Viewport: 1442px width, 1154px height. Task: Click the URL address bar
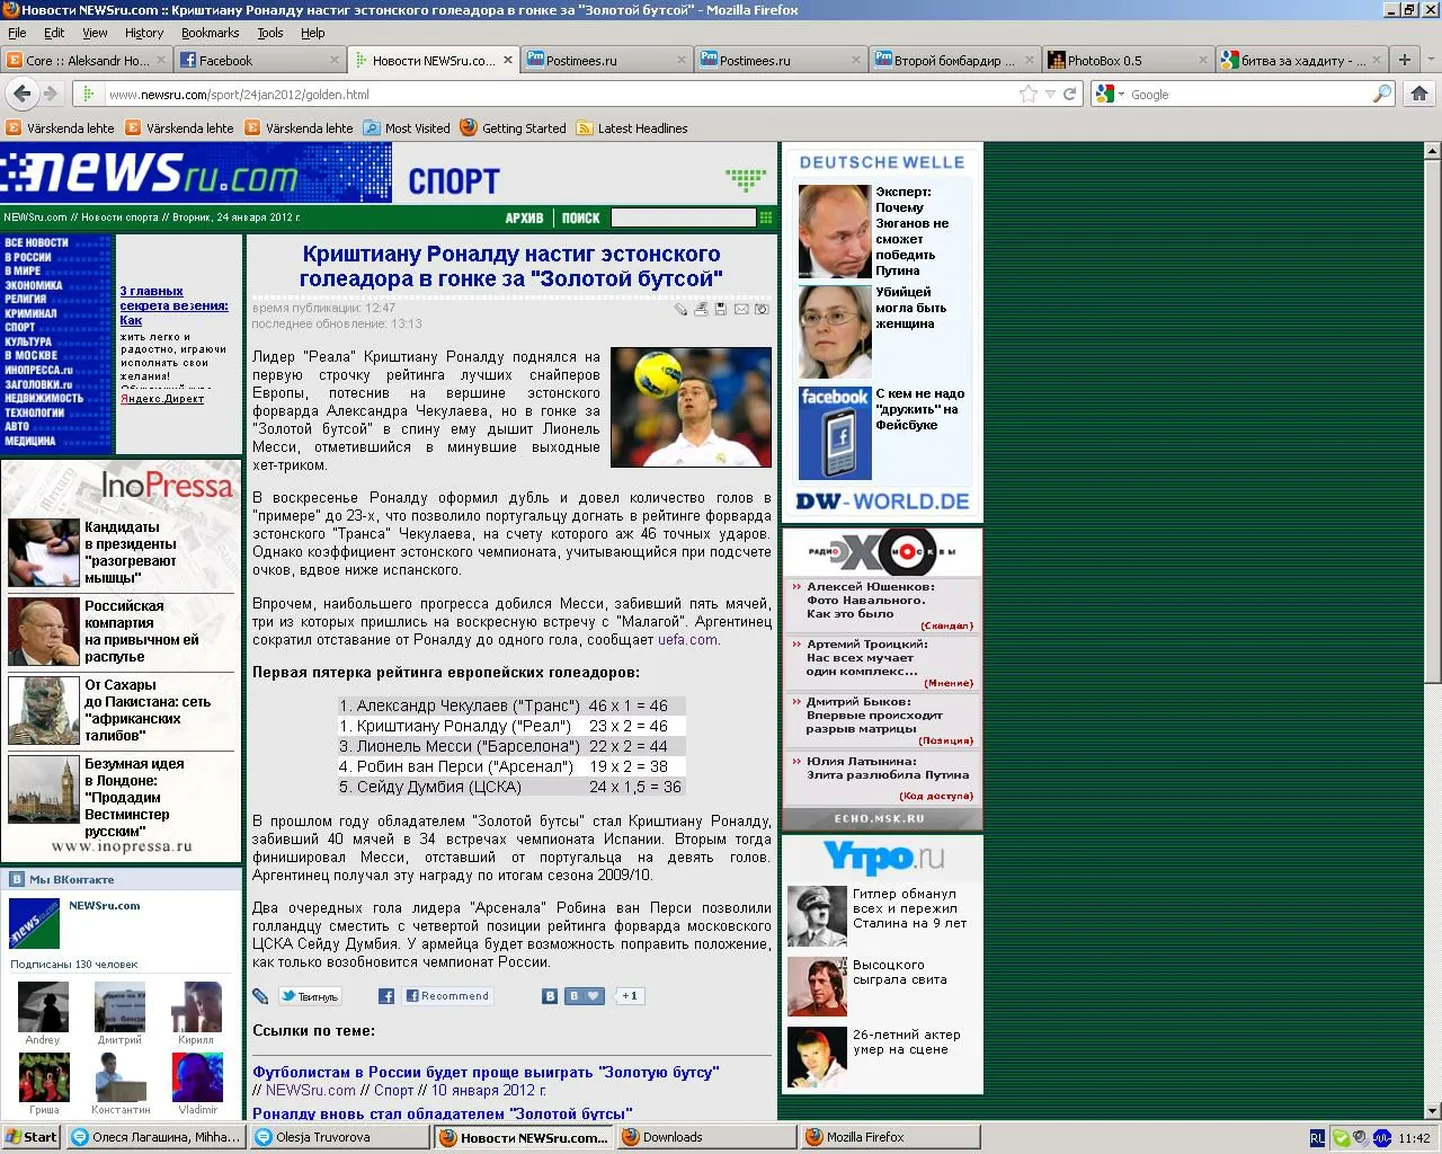[560, 94]
